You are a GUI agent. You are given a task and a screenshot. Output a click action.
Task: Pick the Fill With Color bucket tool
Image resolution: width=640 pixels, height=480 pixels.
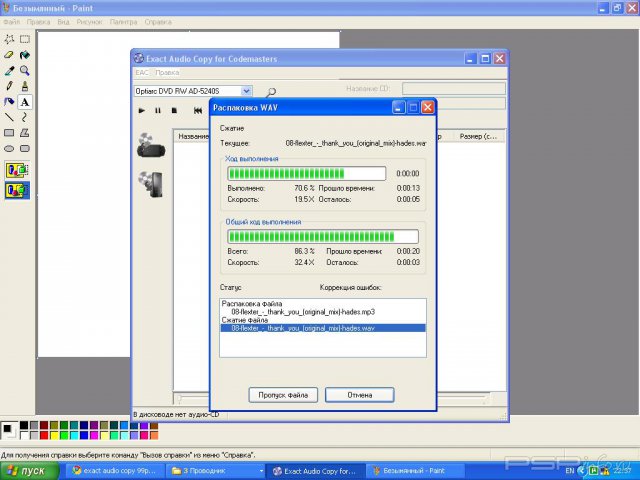click(25, 55)
